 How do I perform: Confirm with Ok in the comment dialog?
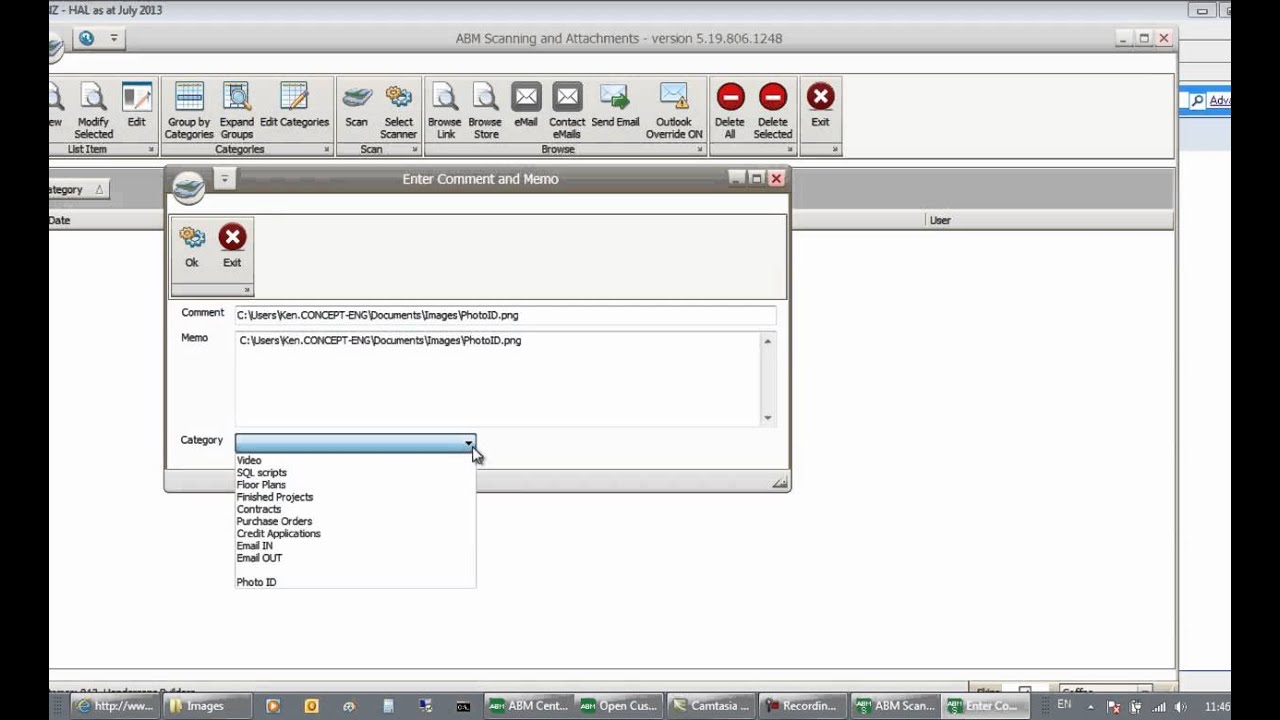[x=192, y=246]
